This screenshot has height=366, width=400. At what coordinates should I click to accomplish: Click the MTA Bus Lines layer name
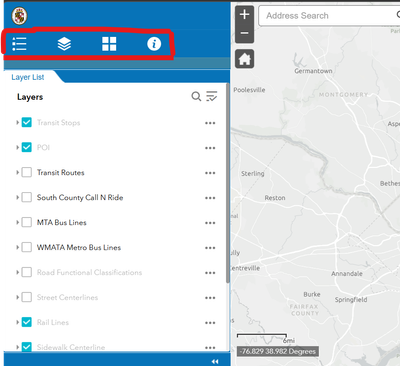[62, 223]
